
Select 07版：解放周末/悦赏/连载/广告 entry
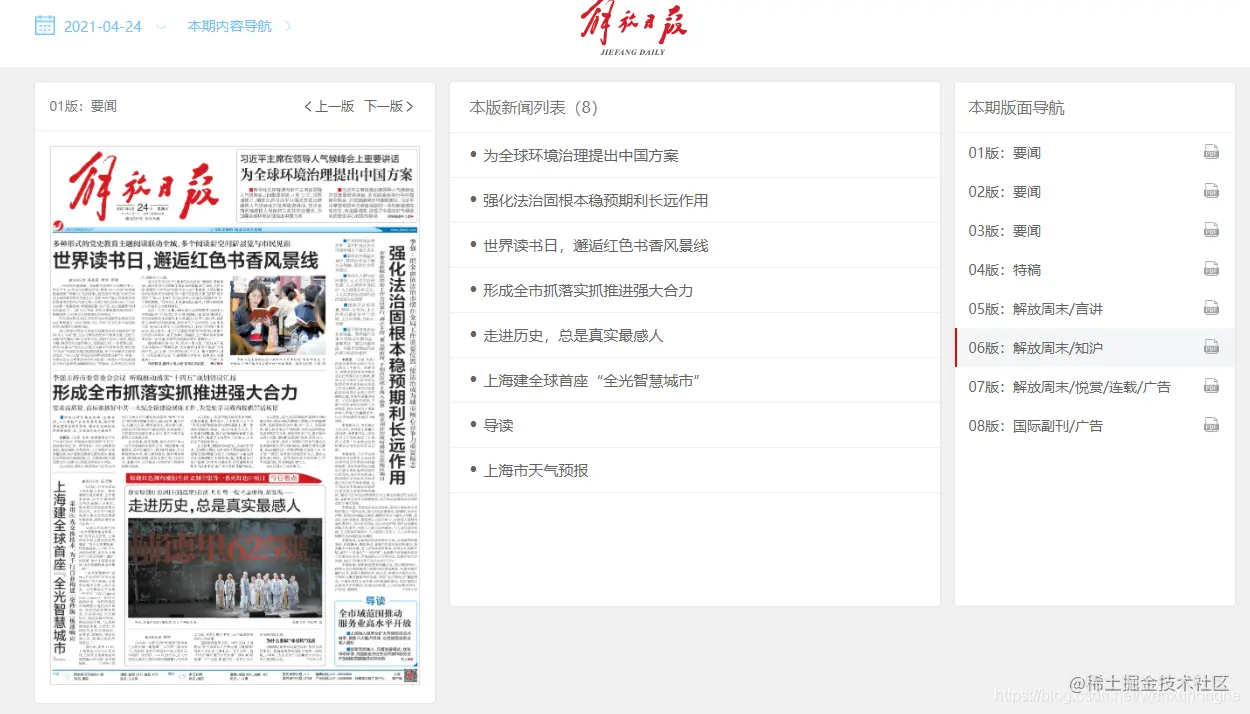1069,387
